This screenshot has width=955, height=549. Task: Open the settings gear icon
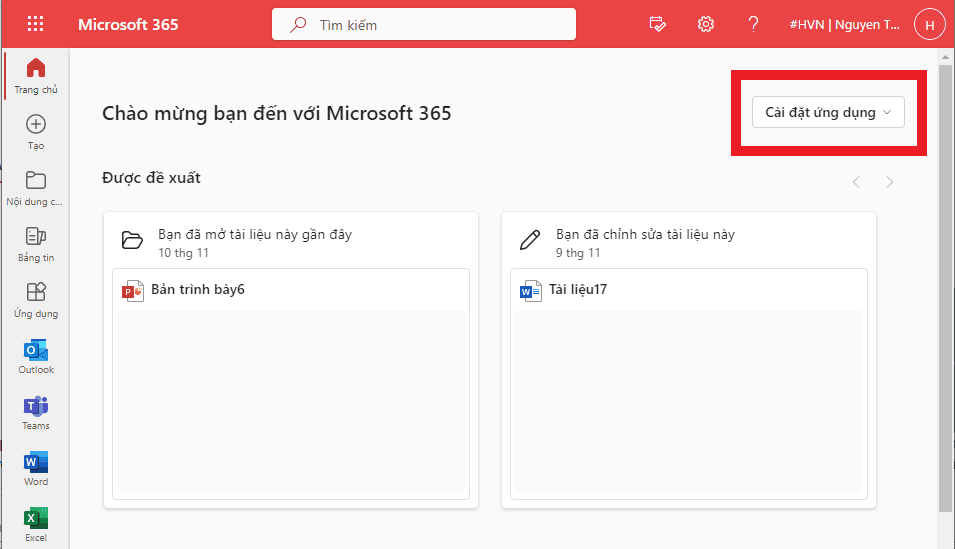tap(706, 24)
